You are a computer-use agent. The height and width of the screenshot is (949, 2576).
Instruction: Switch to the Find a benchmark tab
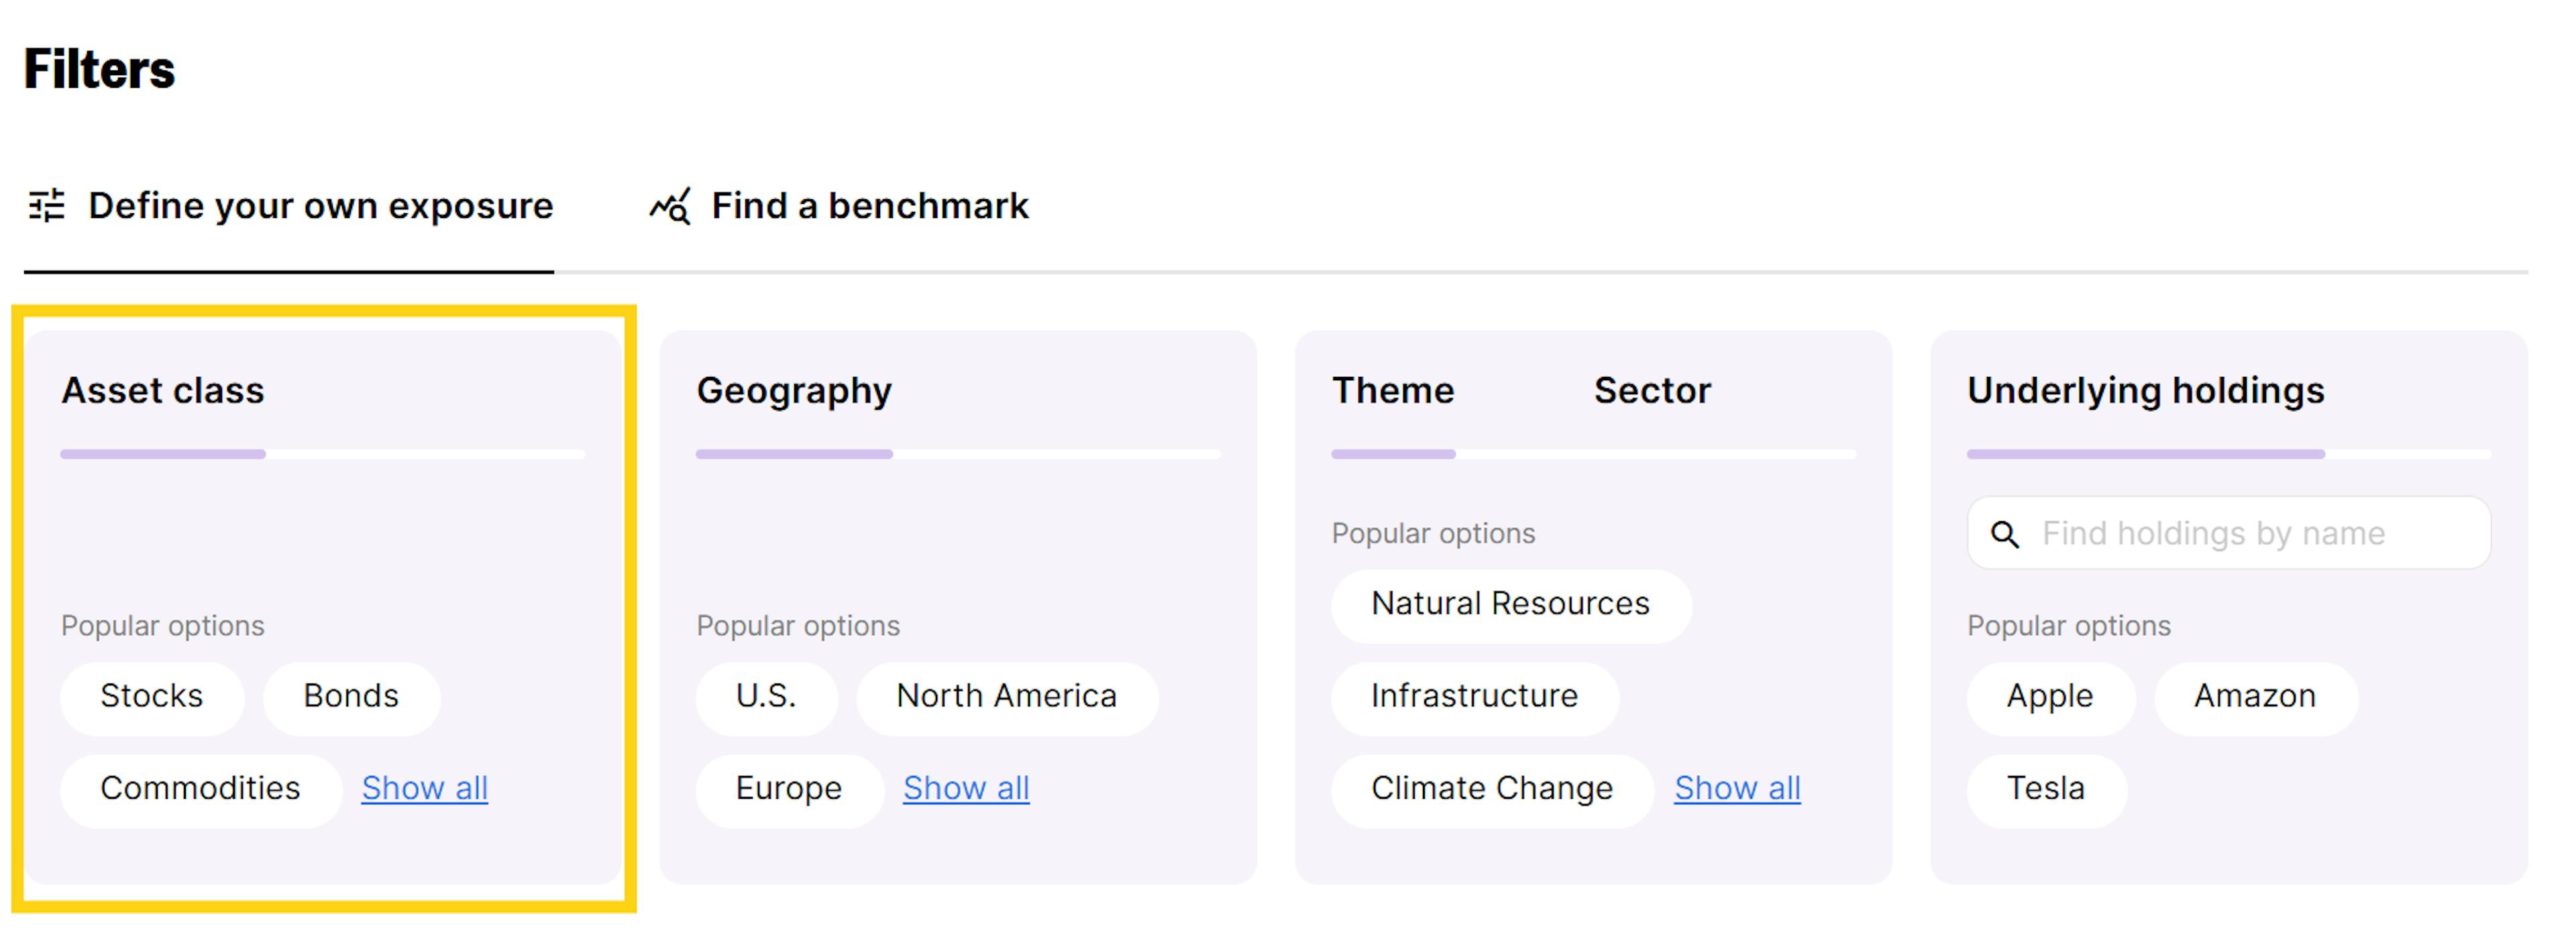(x=868, y=206)
